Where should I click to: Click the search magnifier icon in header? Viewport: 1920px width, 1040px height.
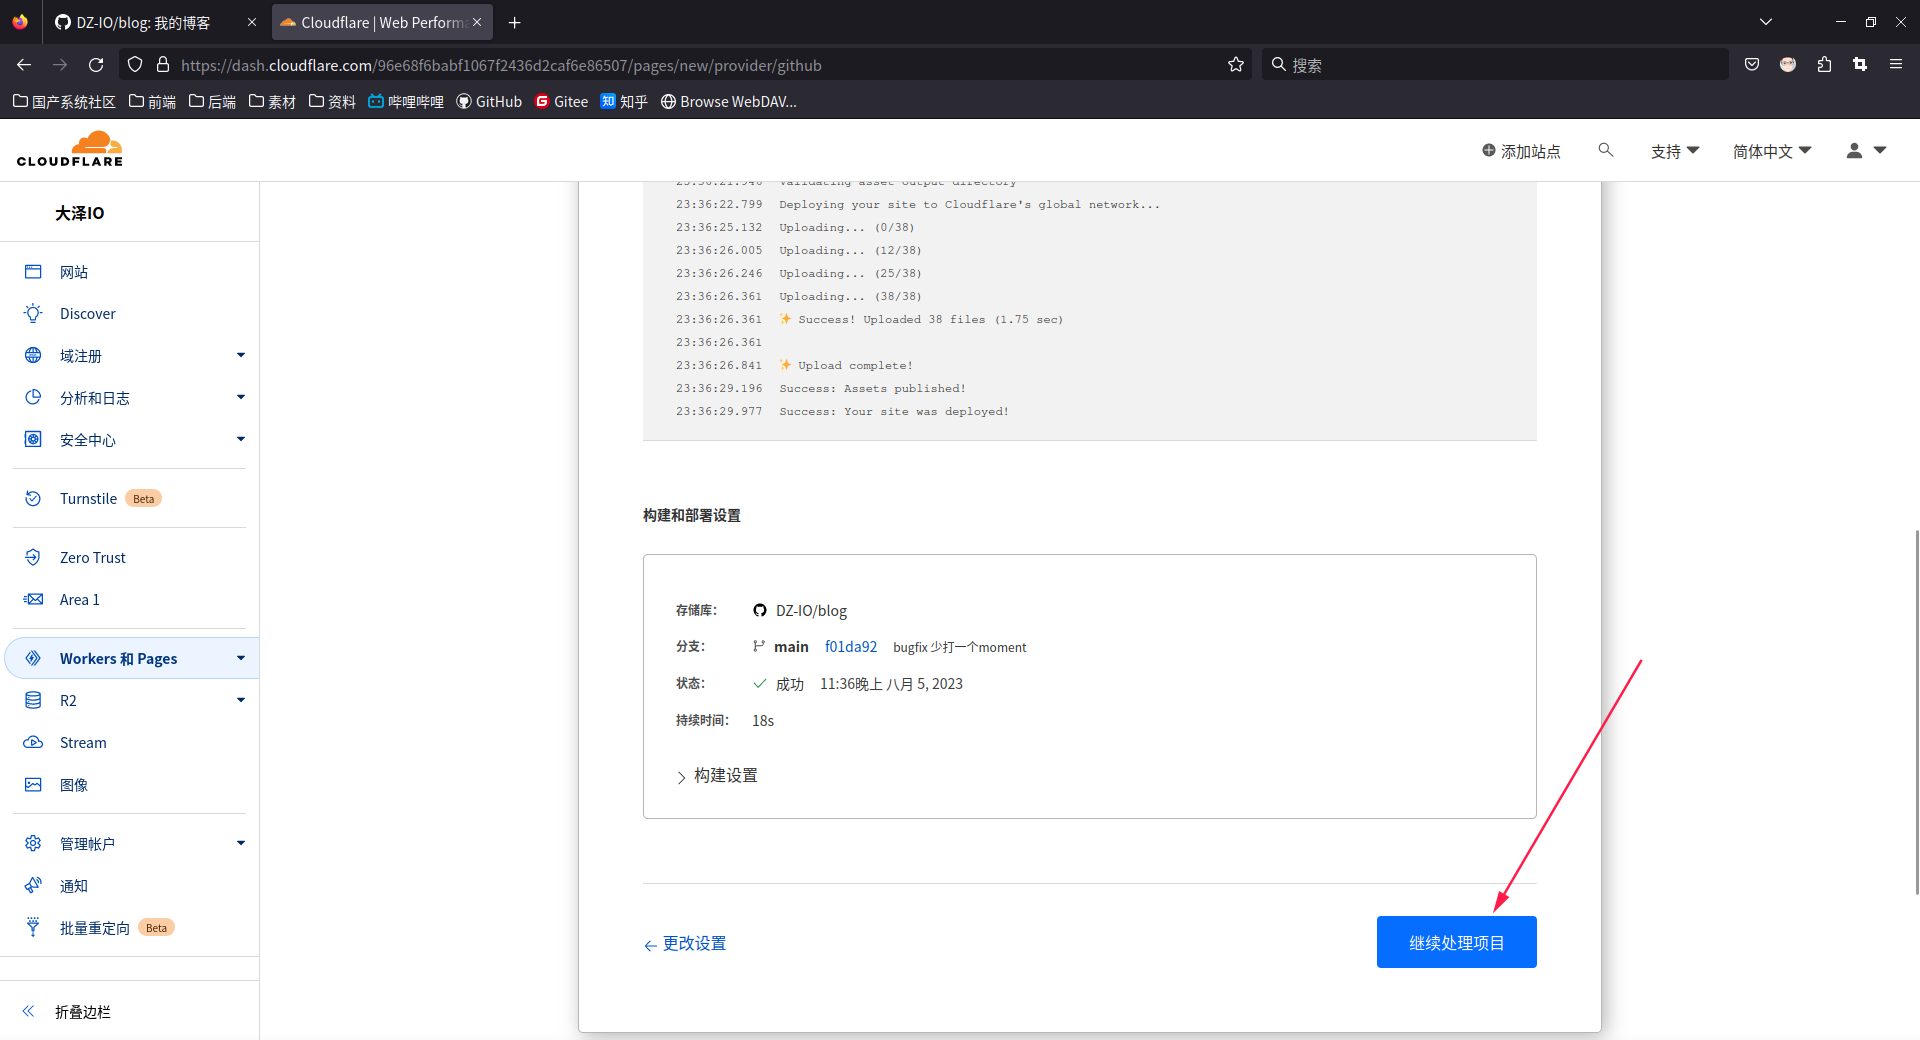coord(1606,150)
